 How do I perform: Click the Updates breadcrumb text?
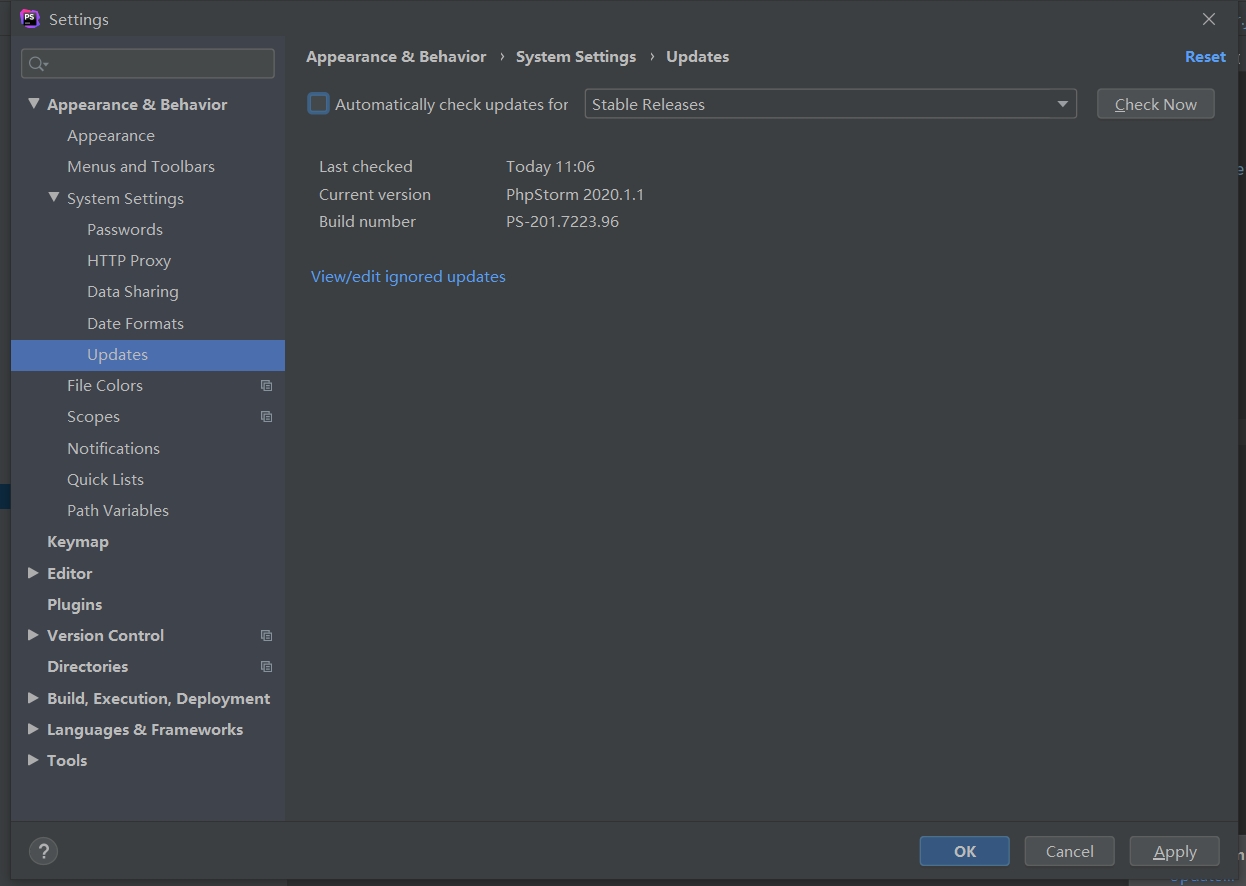(698, 57)
